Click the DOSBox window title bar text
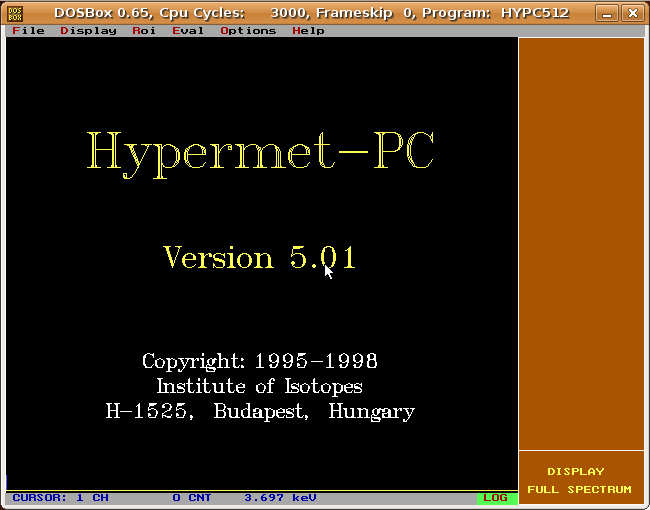The height and width of the screenshot is (510, 650). (311, 13)
